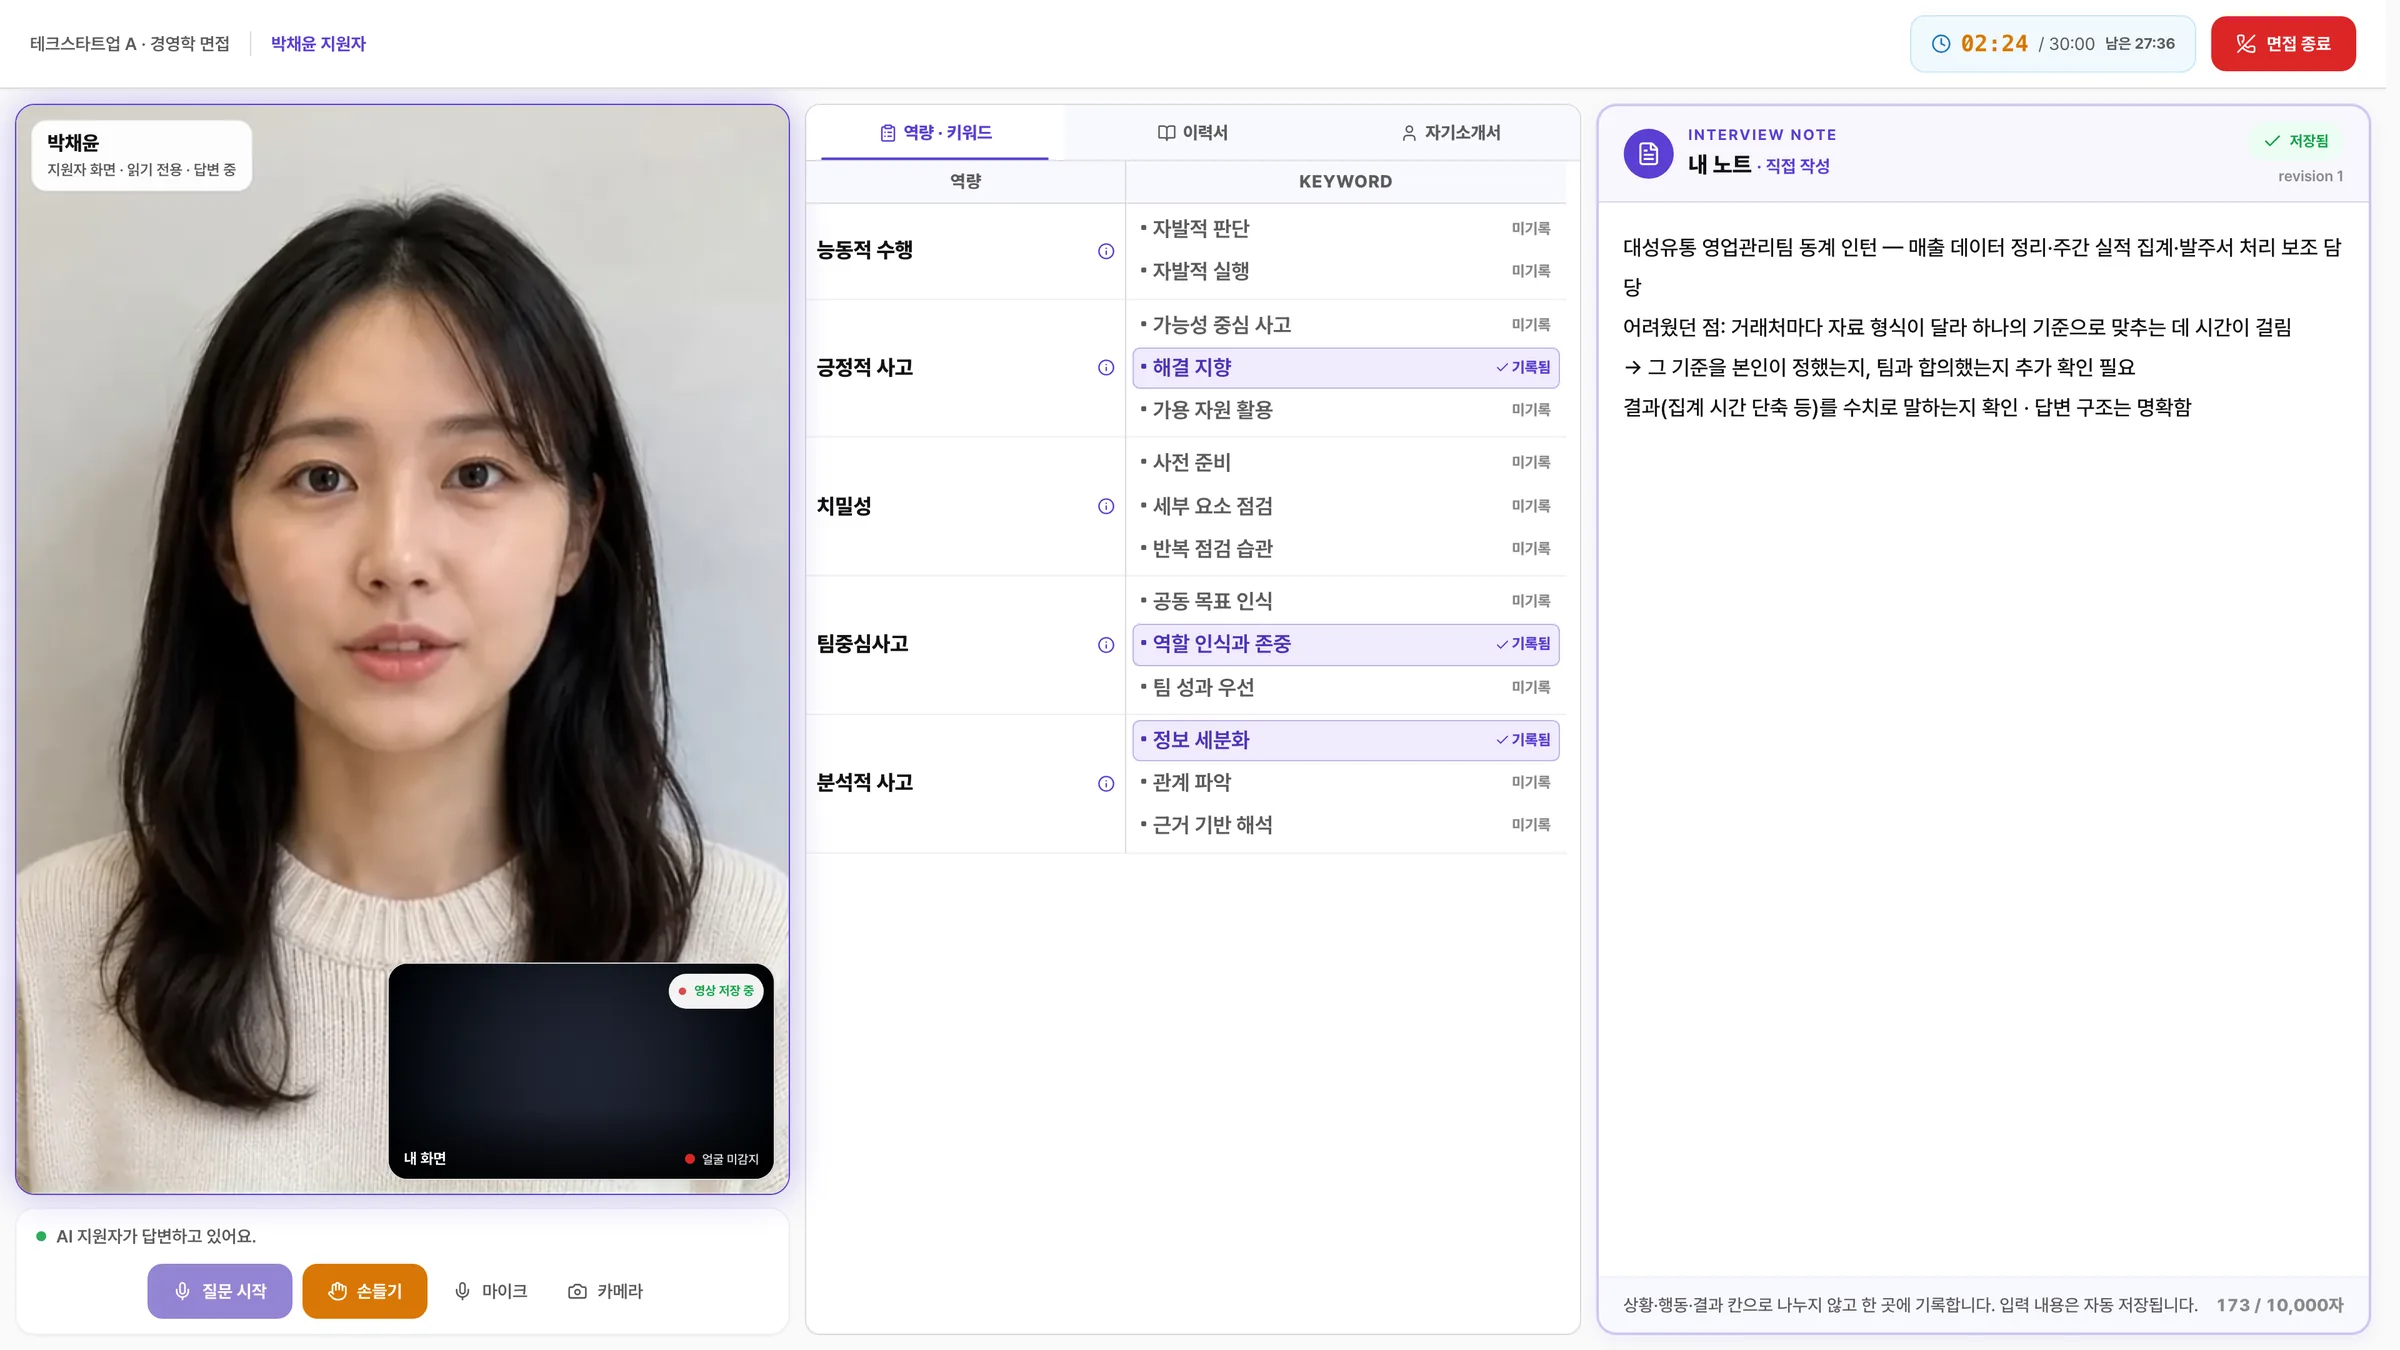Open the 이력서 tab
This screenshot has height=1350, width=2400.
click(x=1192, y=133)
